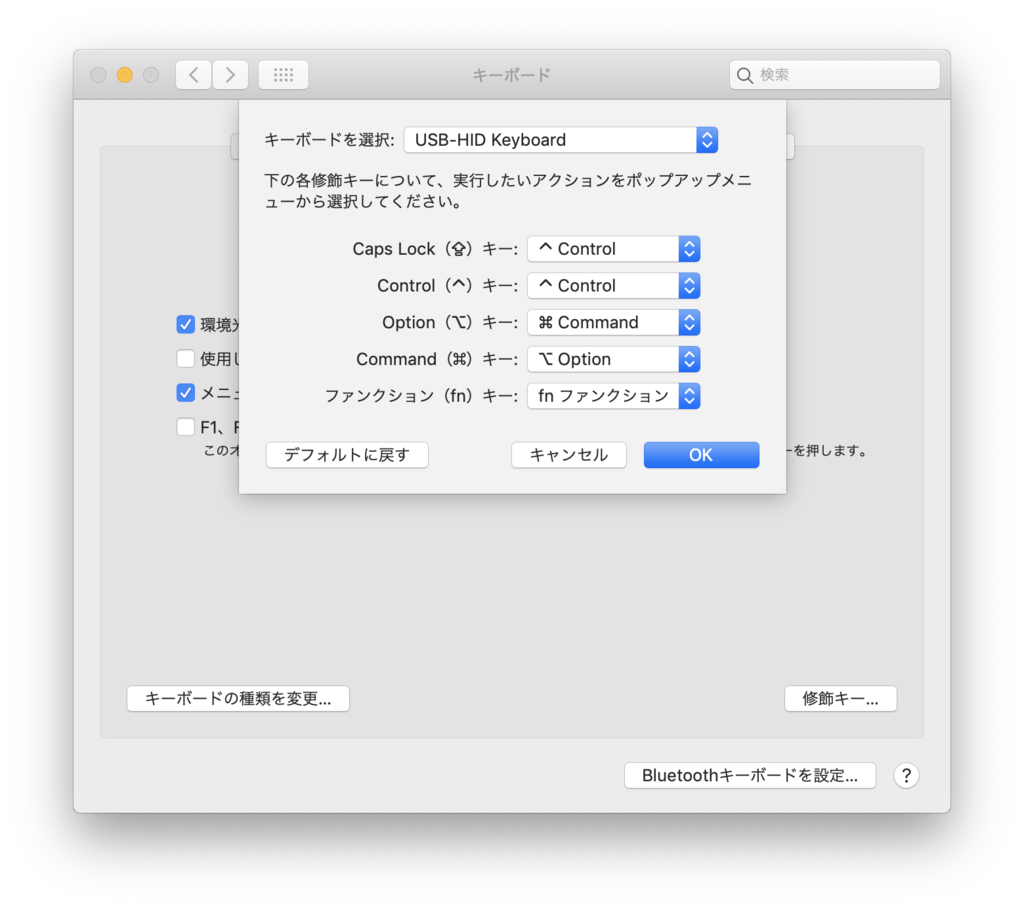1024x910 pixels.
Task: Click デフォルトに戻す button
Action: click(x=347, y=455)
